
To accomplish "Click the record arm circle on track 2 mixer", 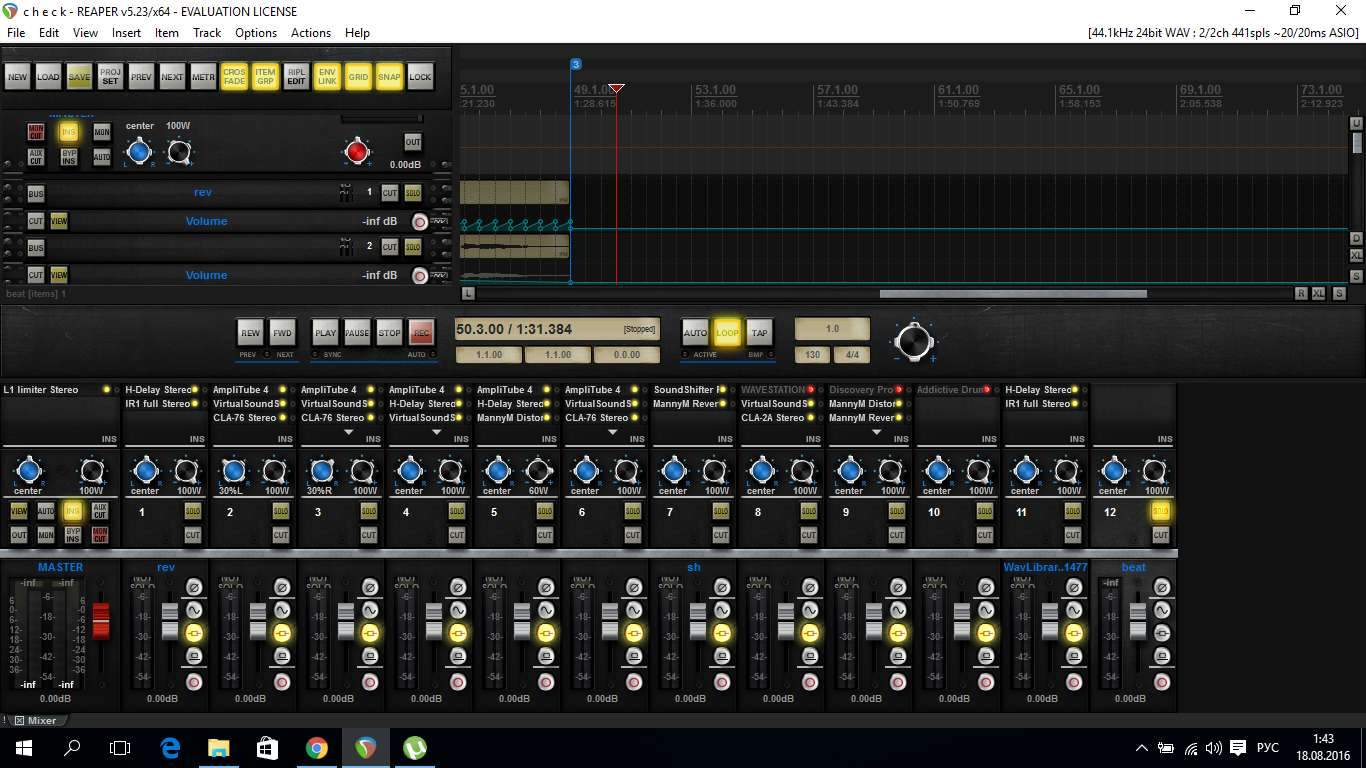I will coord(282,682).
